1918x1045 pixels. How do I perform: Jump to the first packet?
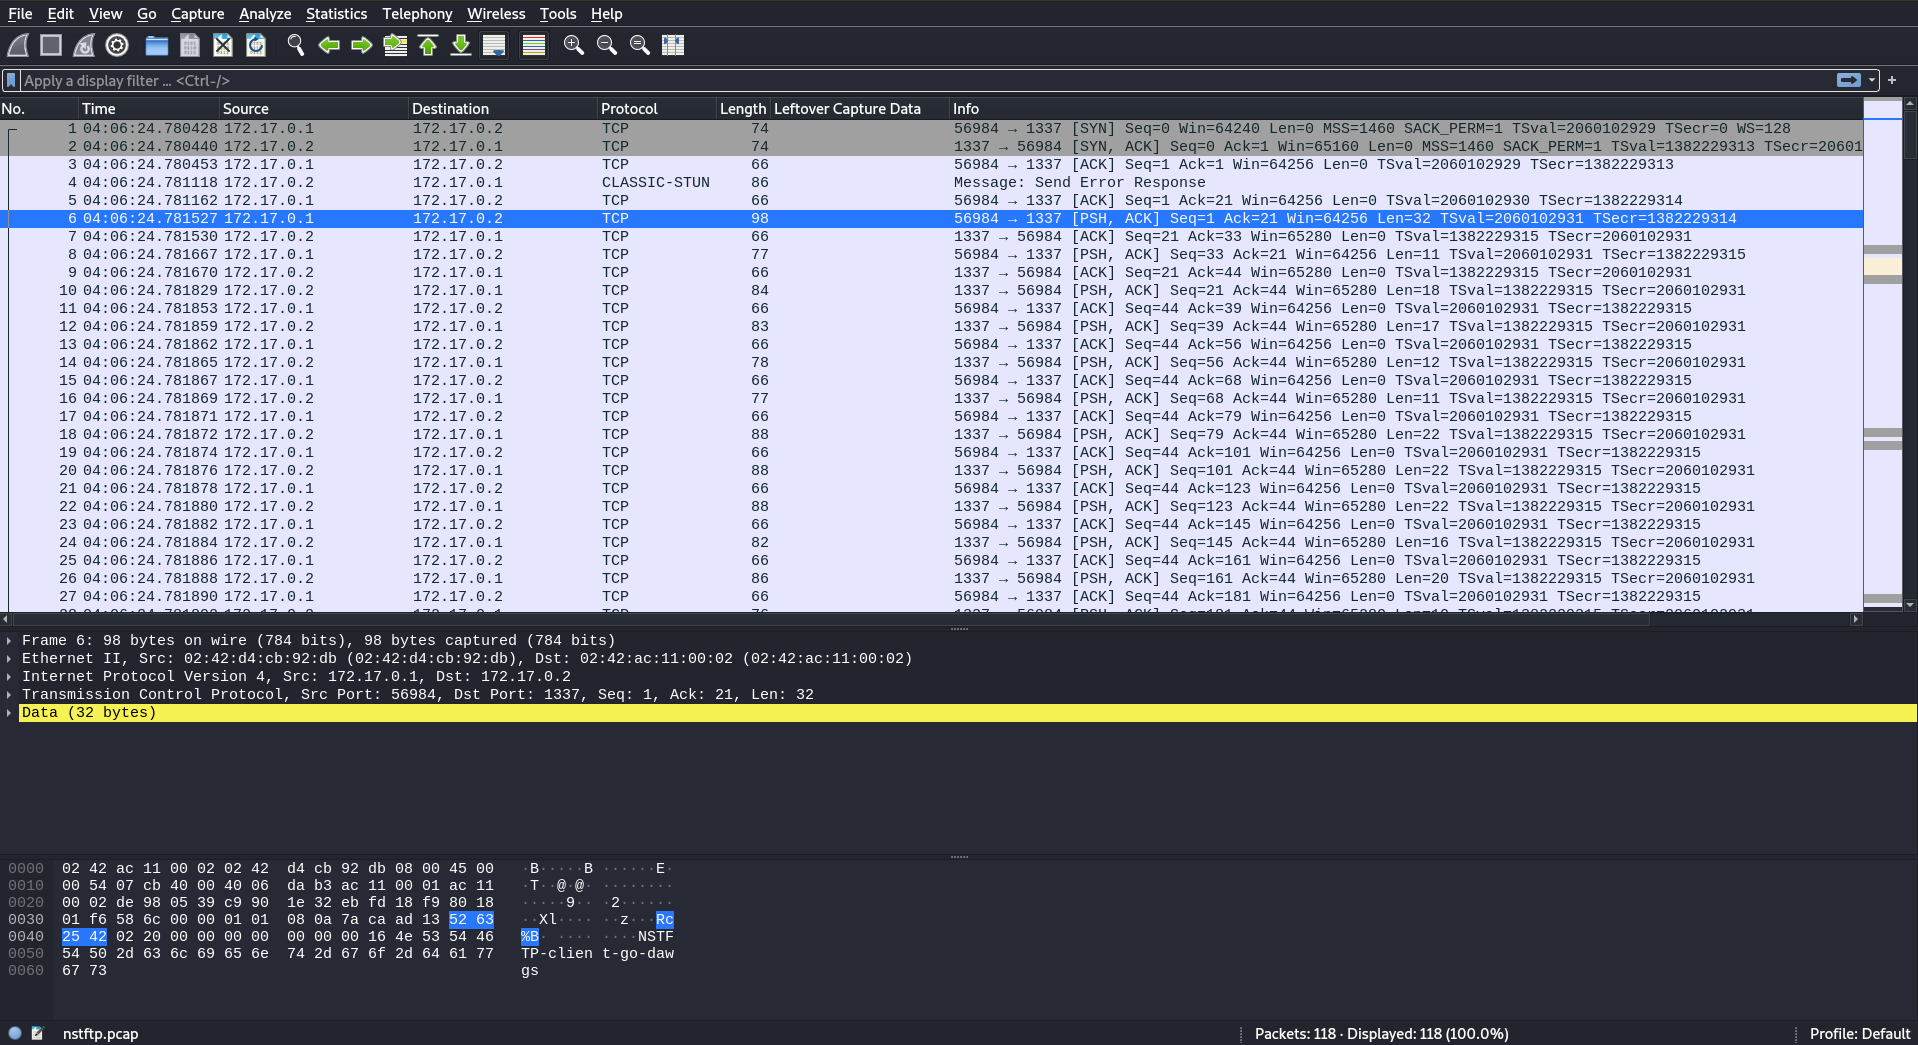coord(428,45)
